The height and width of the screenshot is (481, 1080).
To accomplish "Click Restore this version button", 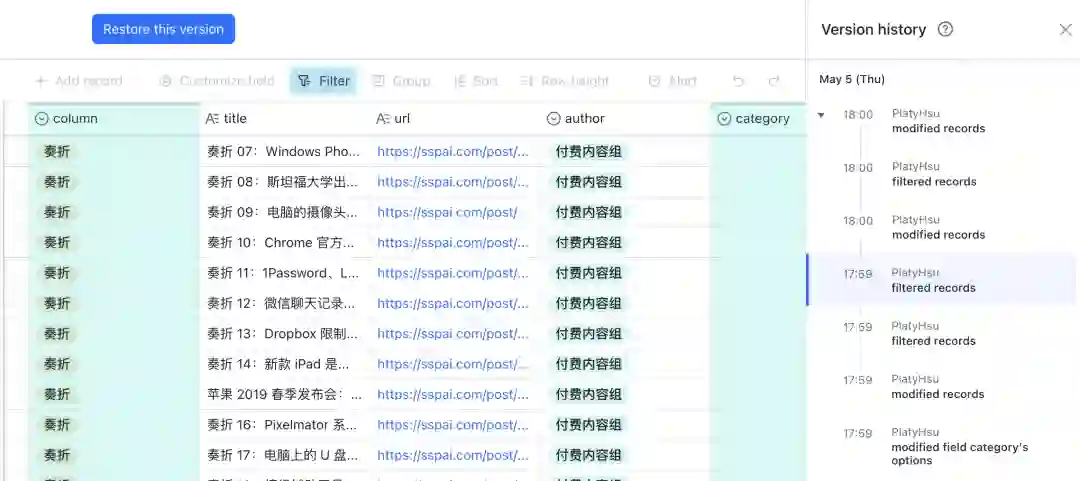I will [163, 29].
